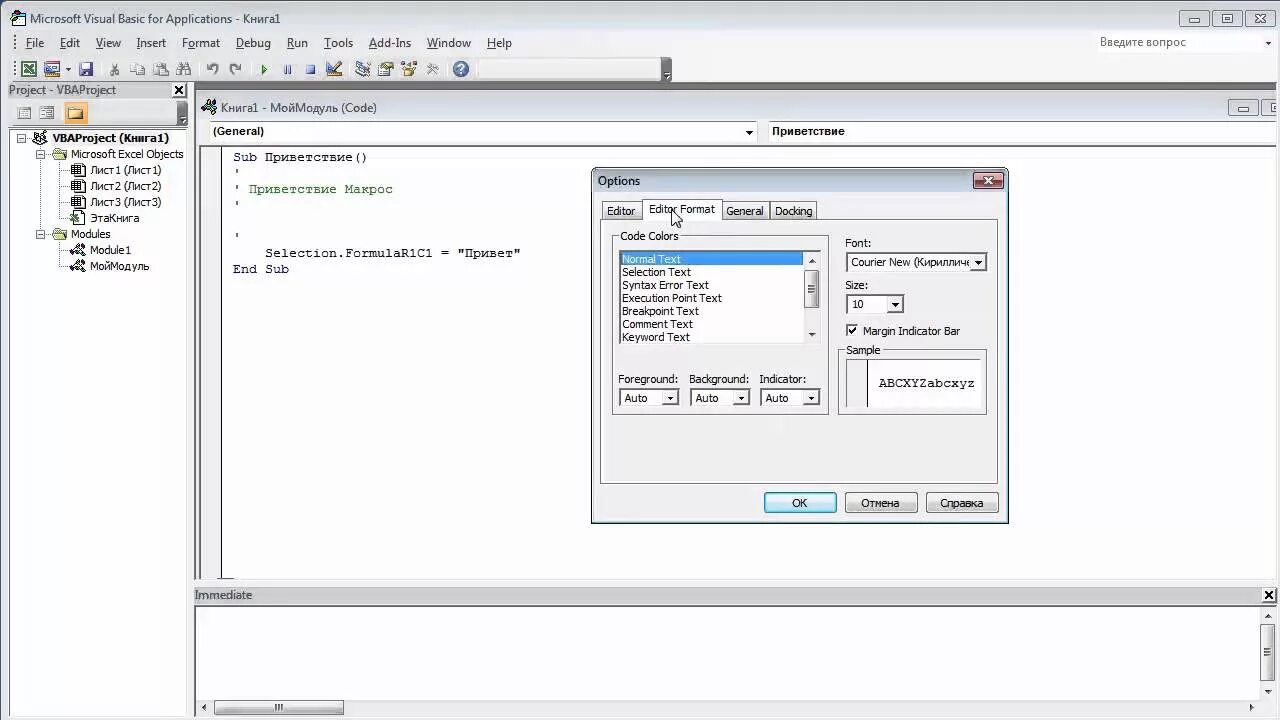Close the Immediate window pane
The height and width of the screenshot is (720, 1280).
click(1269, 595)
